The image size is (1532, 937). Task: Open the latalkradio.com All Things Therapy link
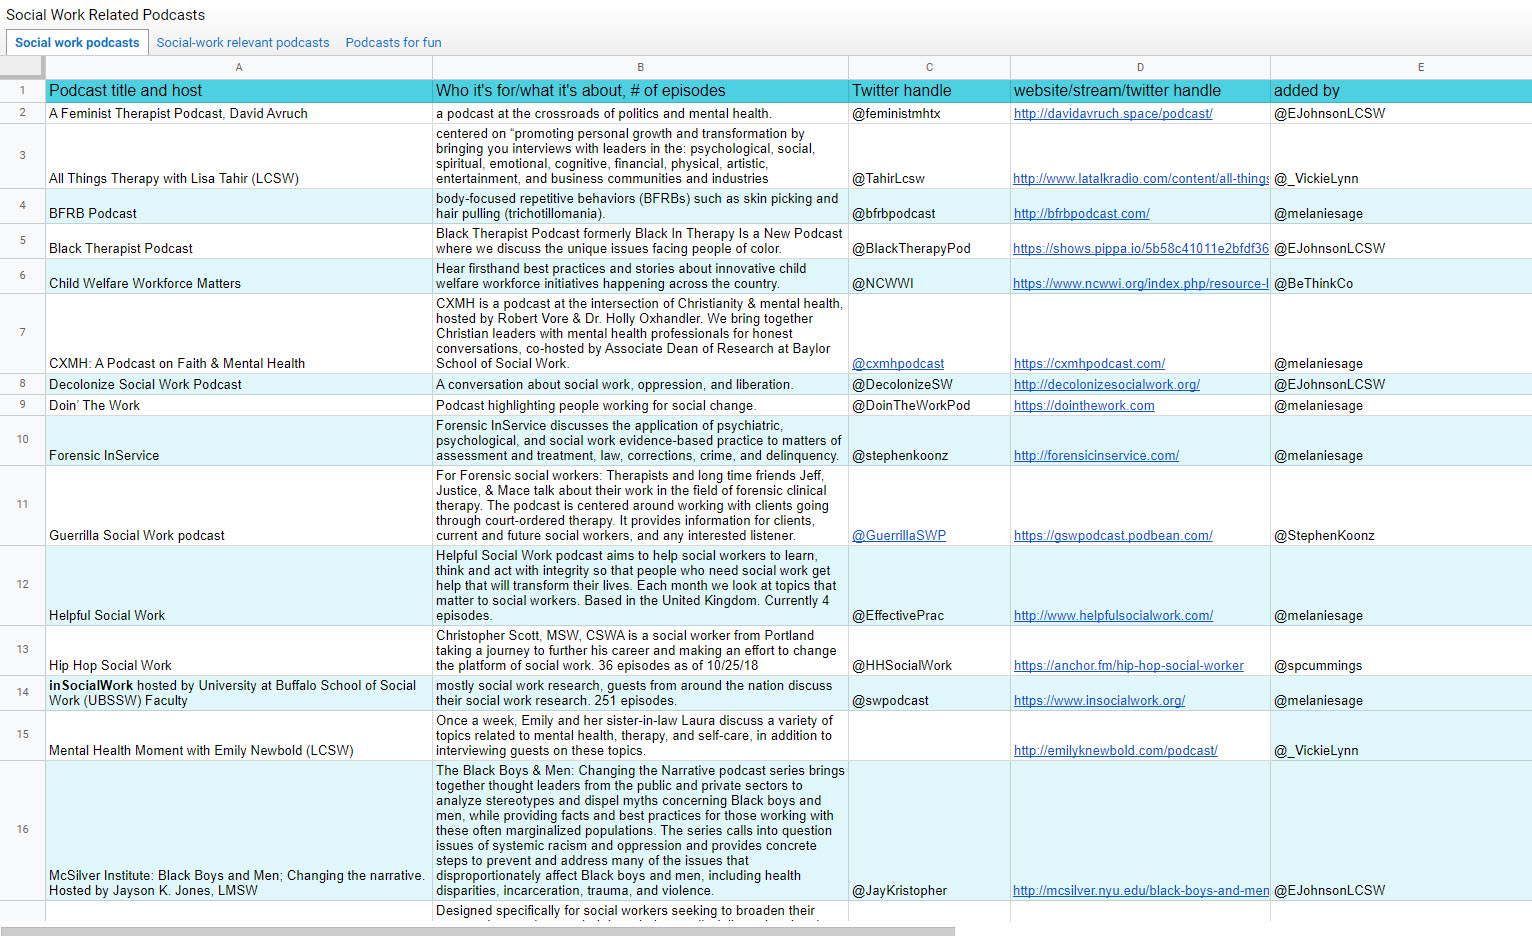click(1141, 179)
